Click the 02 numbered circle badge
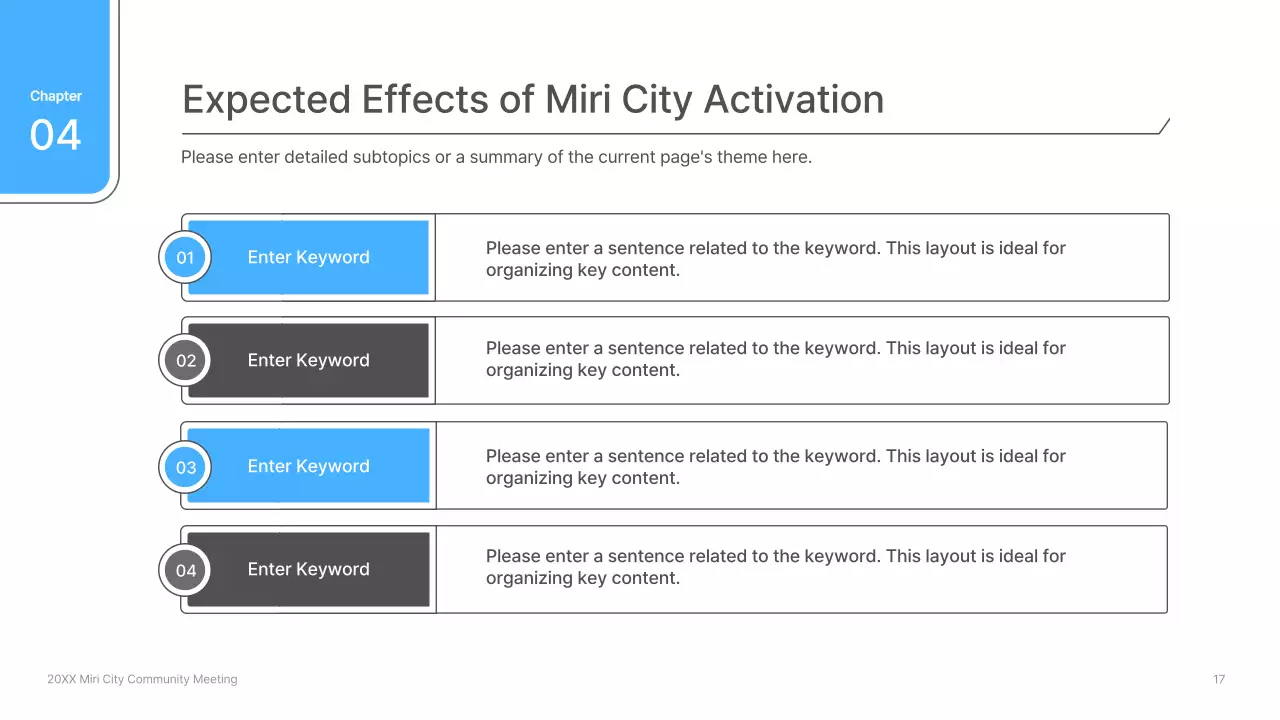Viewport: 1280px width, 720px height. 185,361
